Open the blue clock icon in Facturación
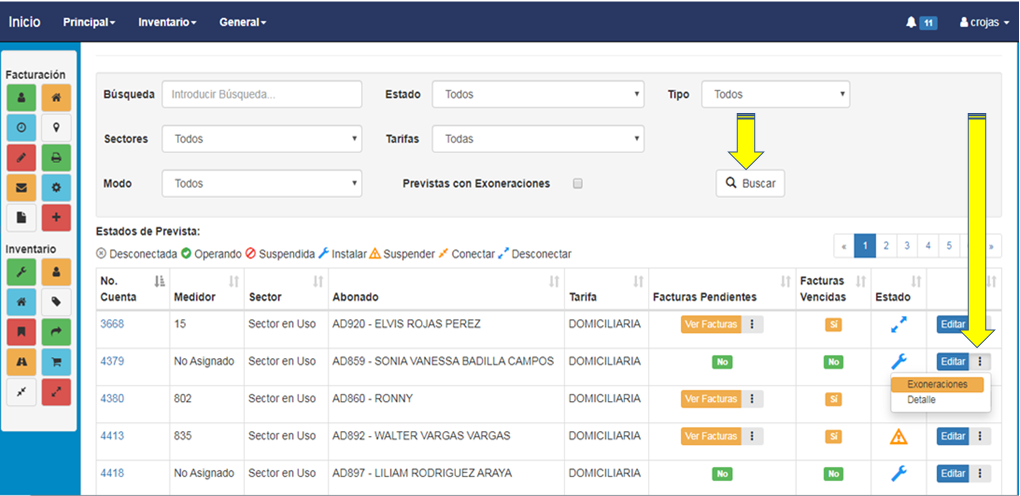Image resolution: width=1020 pixels, height=496 pixels. (21, 128)
